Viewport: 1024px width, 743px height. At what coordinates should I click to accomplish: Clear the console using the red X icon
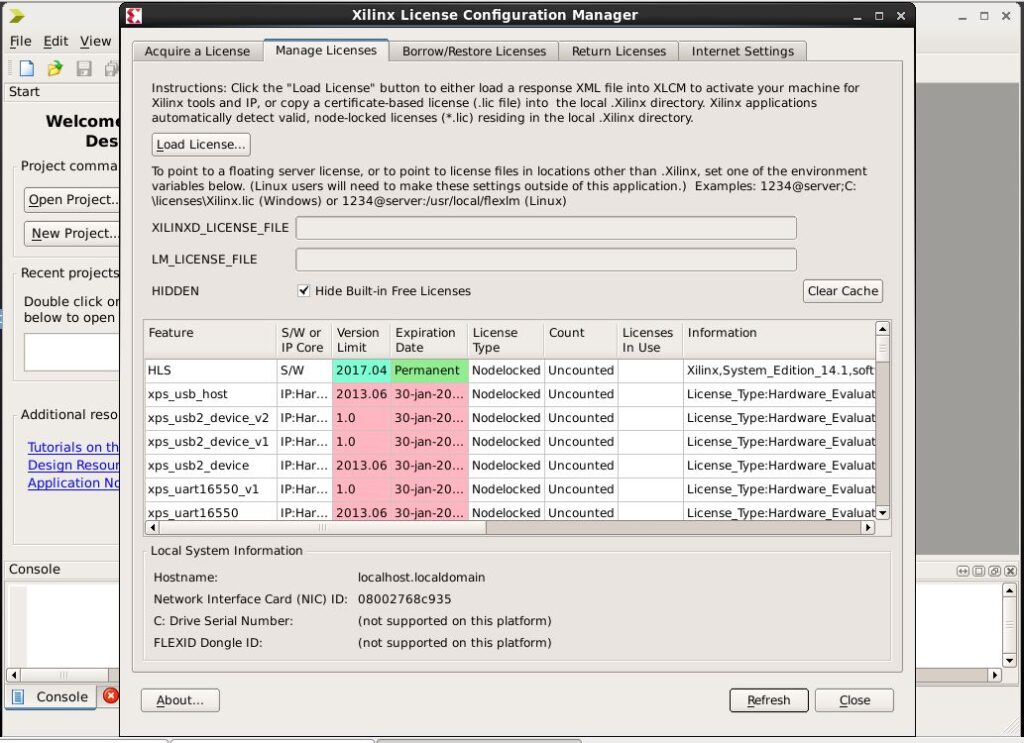point(110,696)
